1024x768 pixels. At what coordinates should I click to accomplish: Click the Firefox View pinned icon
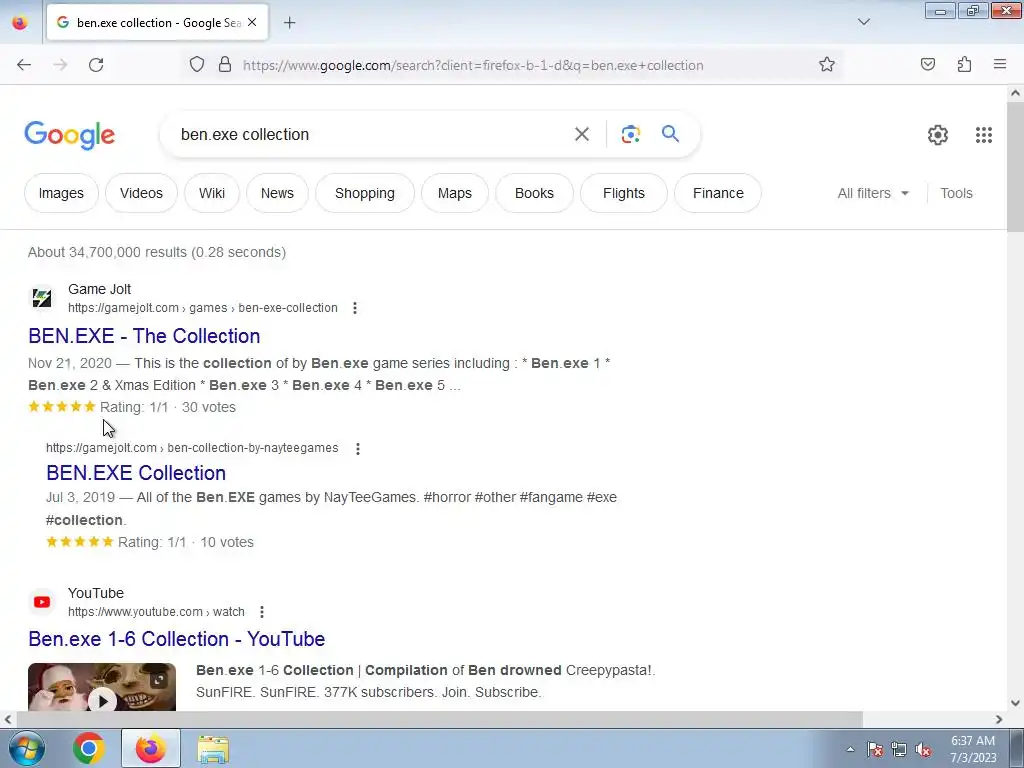tap(20, 23)
